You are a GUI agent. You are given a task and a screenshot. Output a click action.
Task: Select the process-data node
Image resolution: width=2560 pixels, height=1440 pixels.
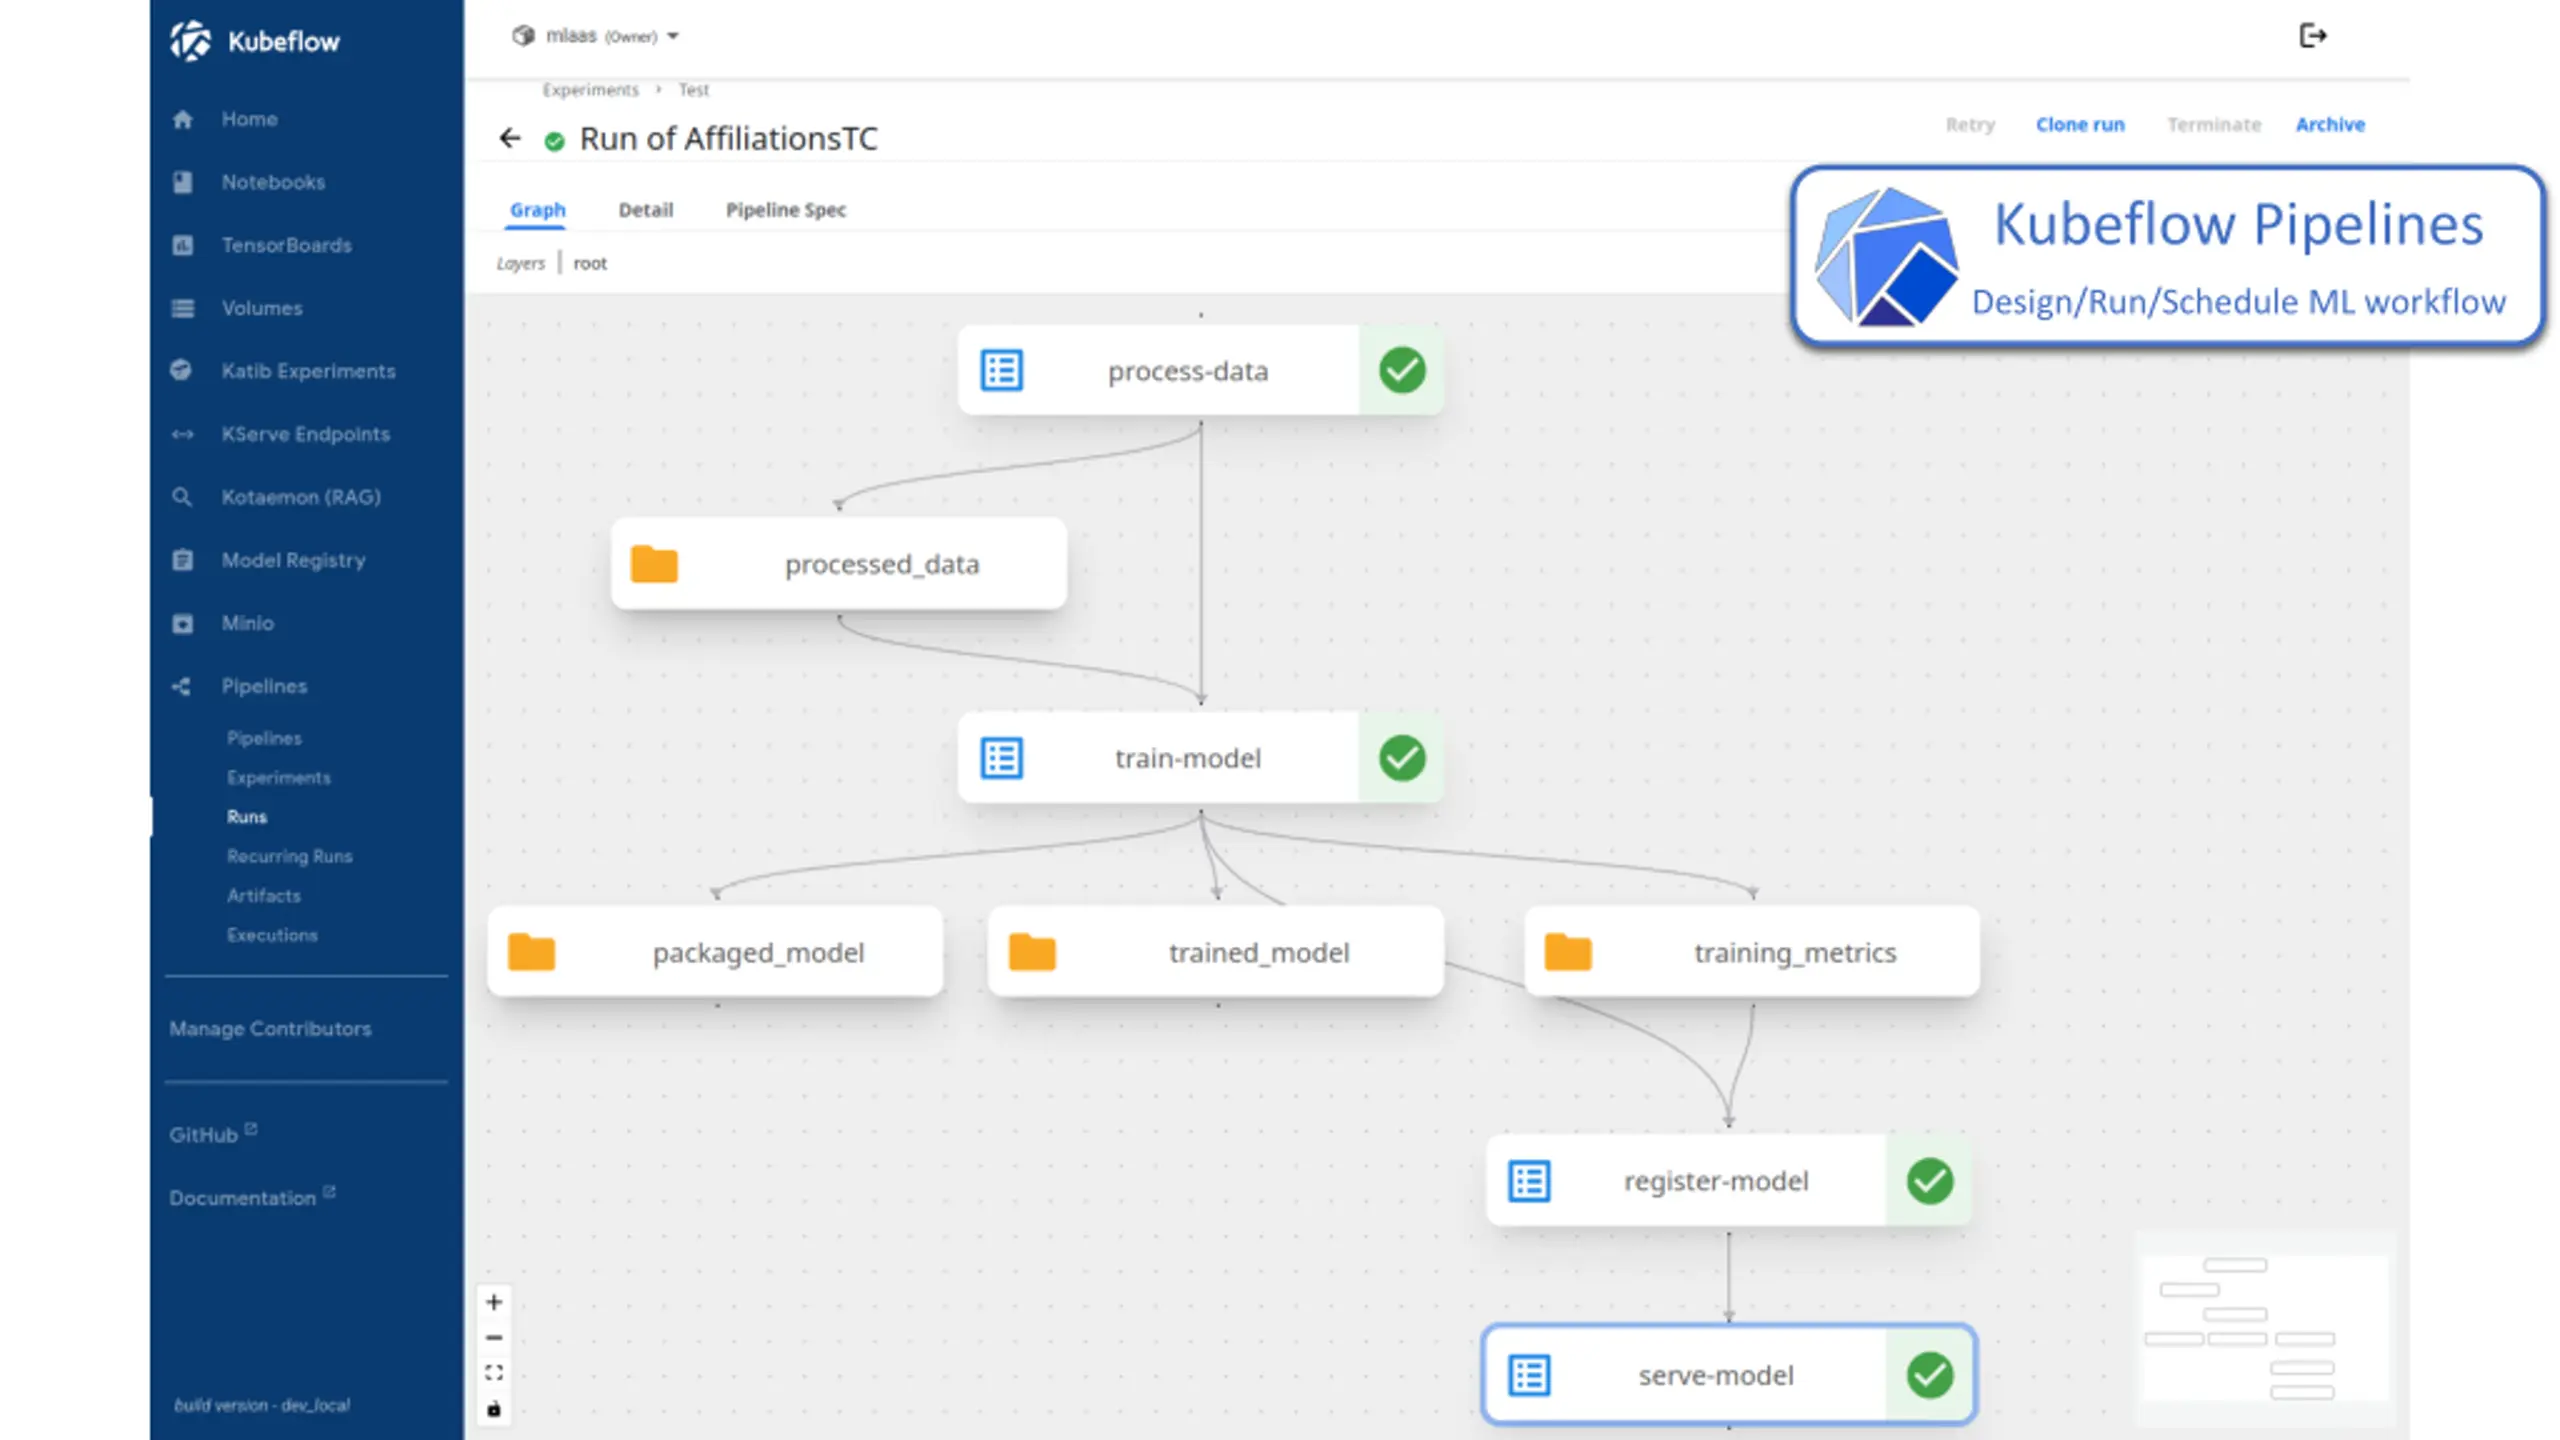[x=1200, y=370]
